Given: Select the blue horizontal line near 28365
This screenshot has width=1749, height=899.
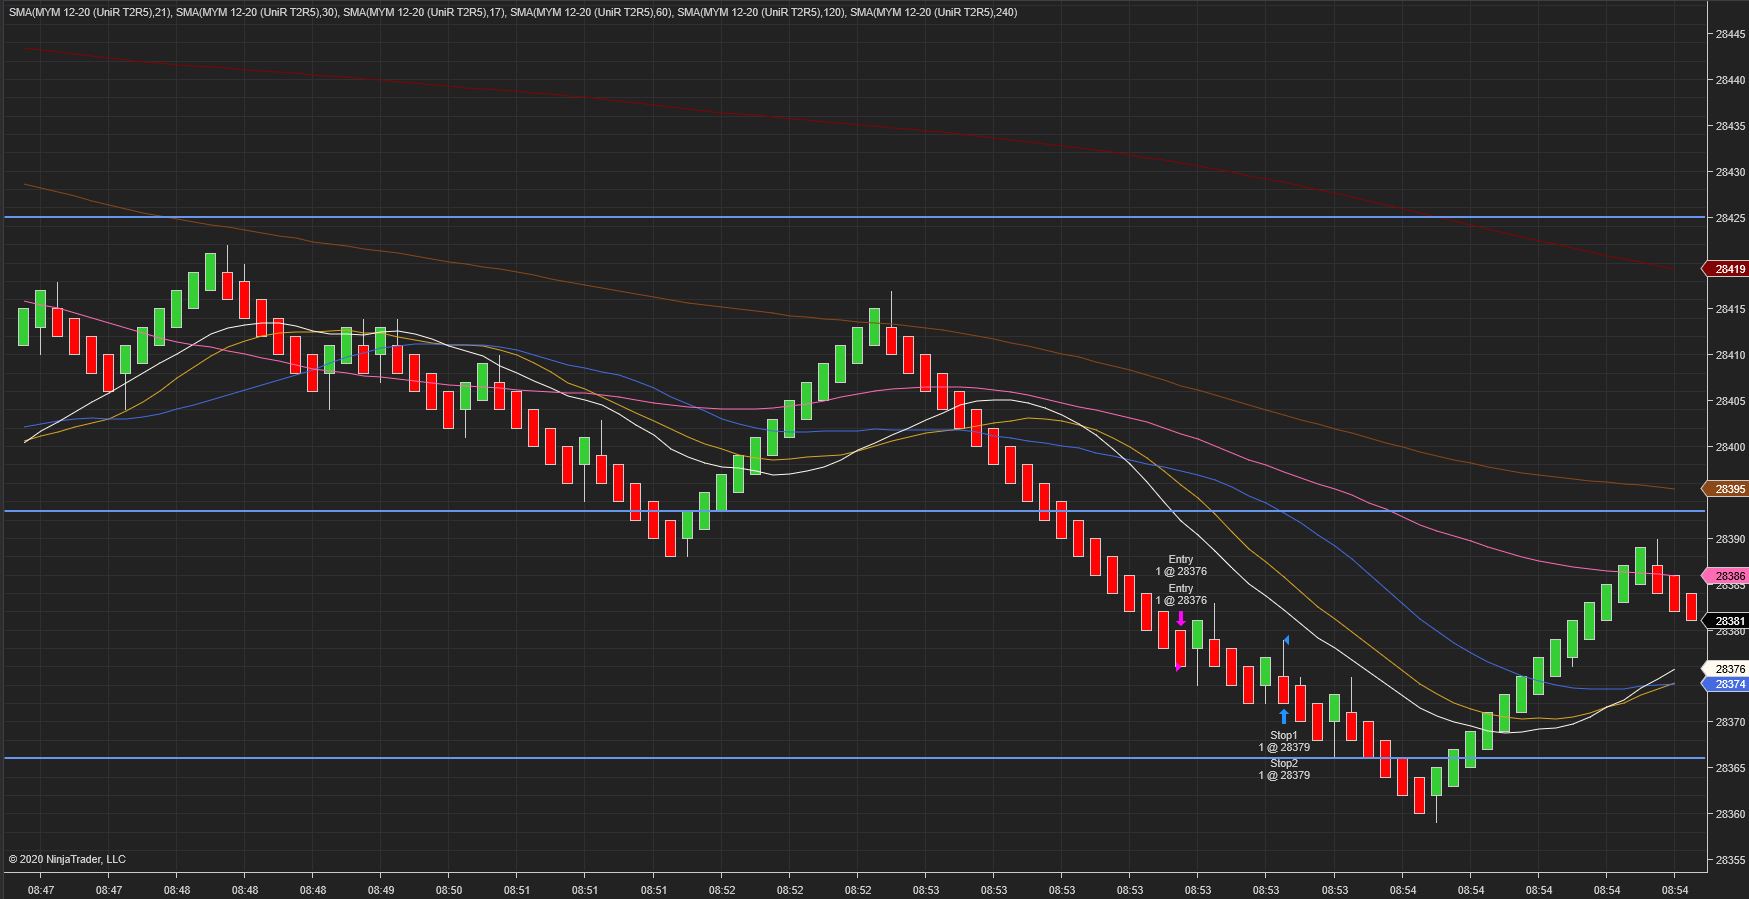Looking at the screenshot, I should [x=854, y=758].
